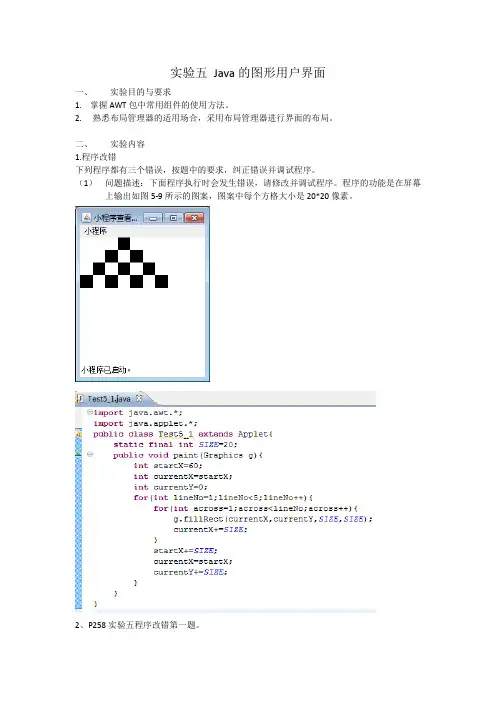Collapse the paint method fold toggle

[90, 454]
